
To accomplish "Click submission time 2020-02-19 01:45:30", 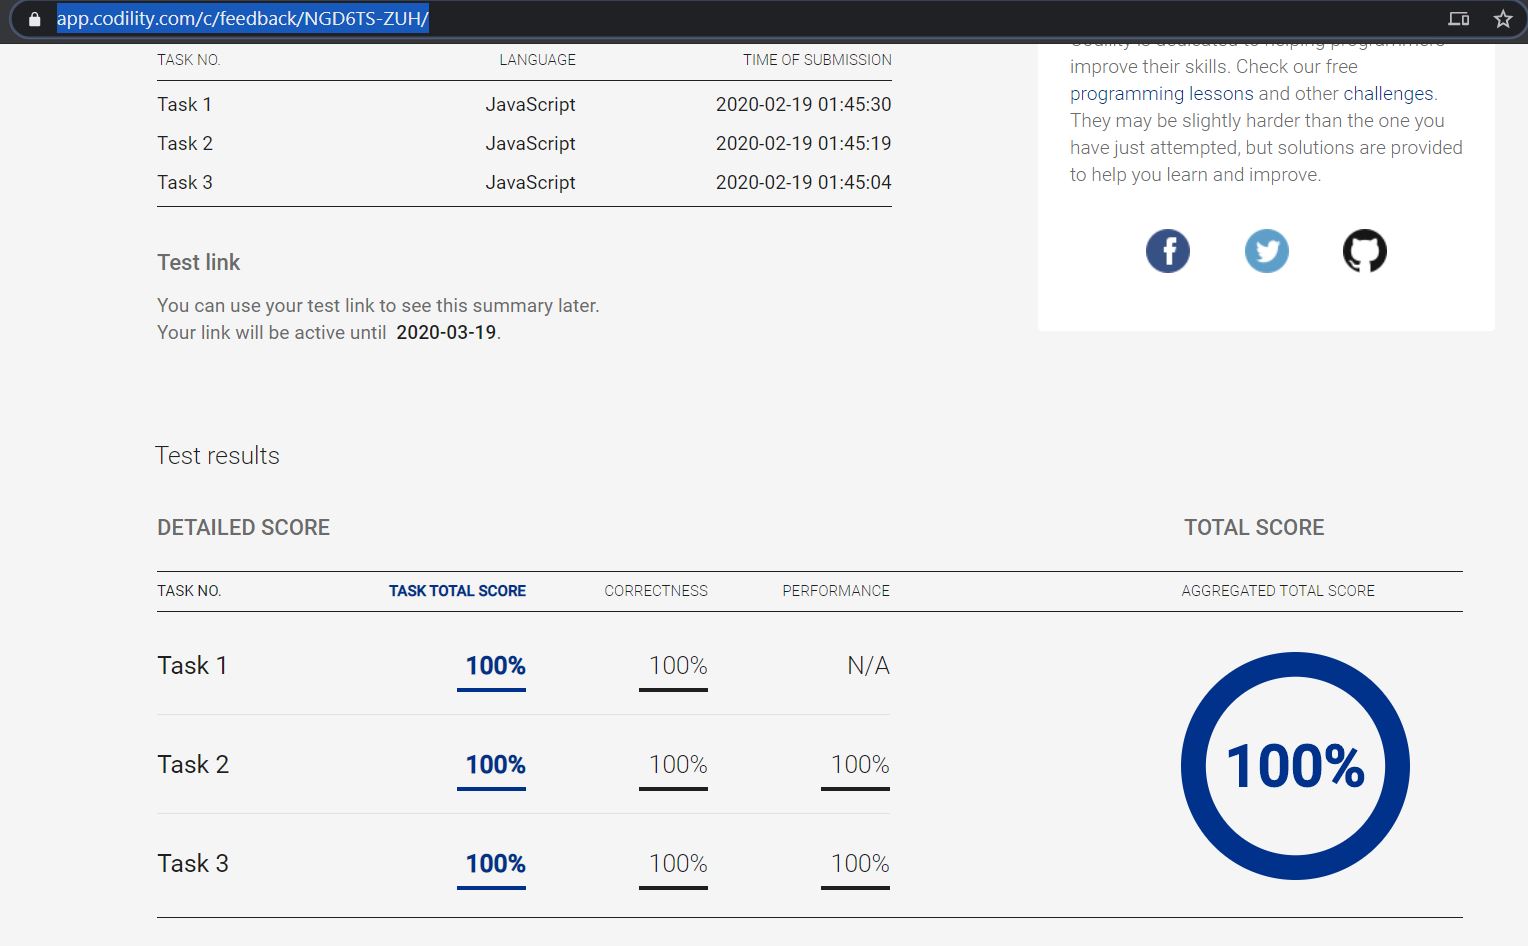I will pyautogui.click(x=803, y=105).
